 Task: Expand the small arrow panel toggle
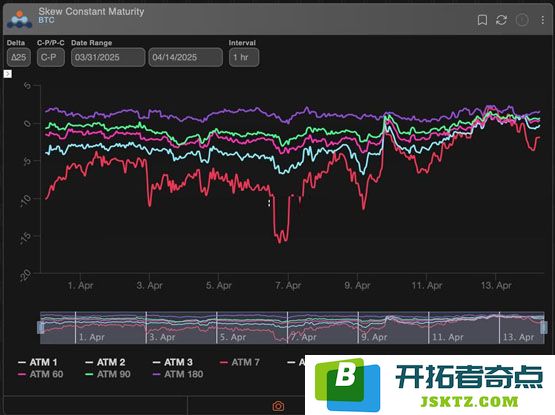[x=7, y=74]
